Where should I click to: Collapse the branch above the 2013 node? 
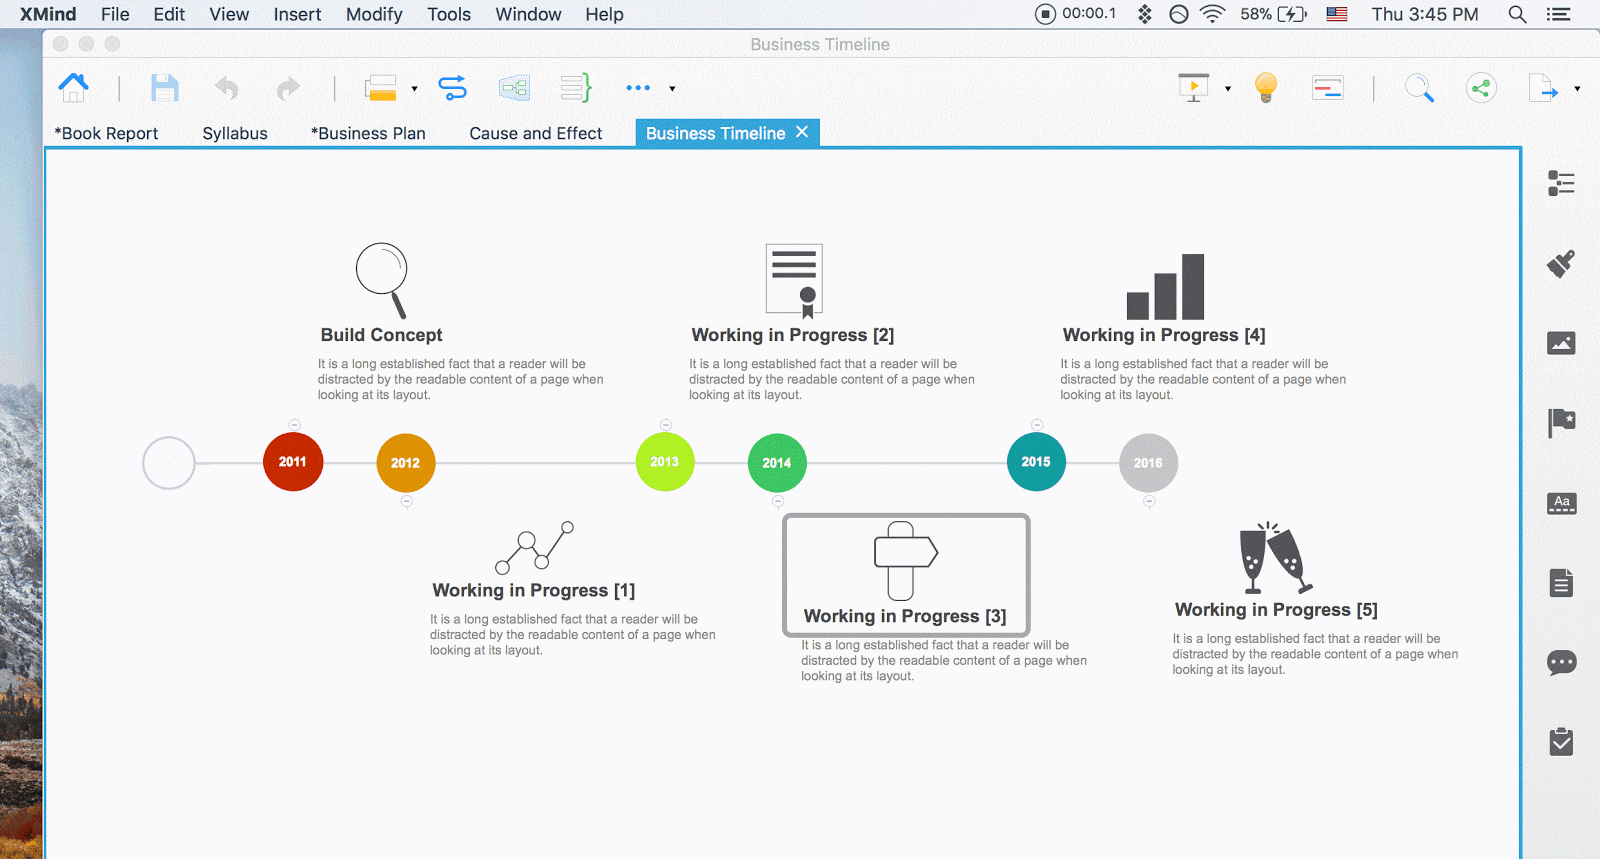tap(665, 425)
